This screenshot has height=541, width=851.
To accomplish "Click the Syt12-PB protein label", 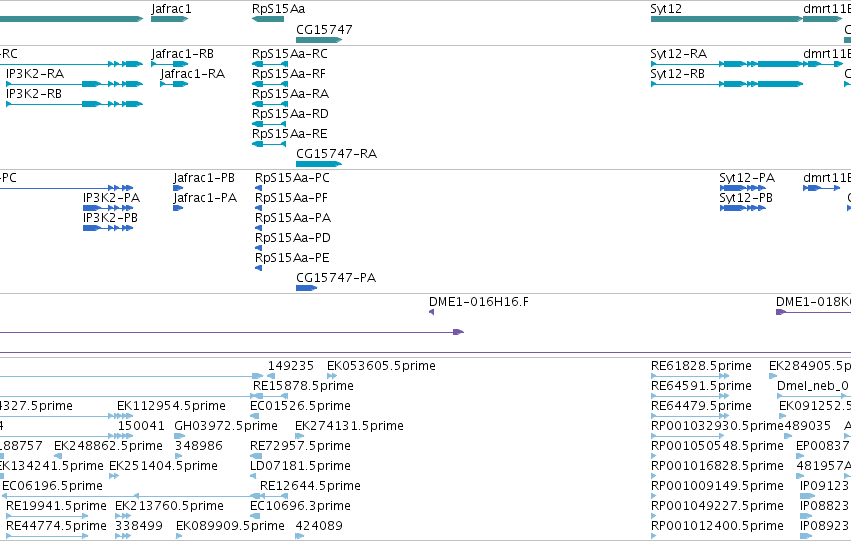I will pyautogui.click(x=746, y=199).
